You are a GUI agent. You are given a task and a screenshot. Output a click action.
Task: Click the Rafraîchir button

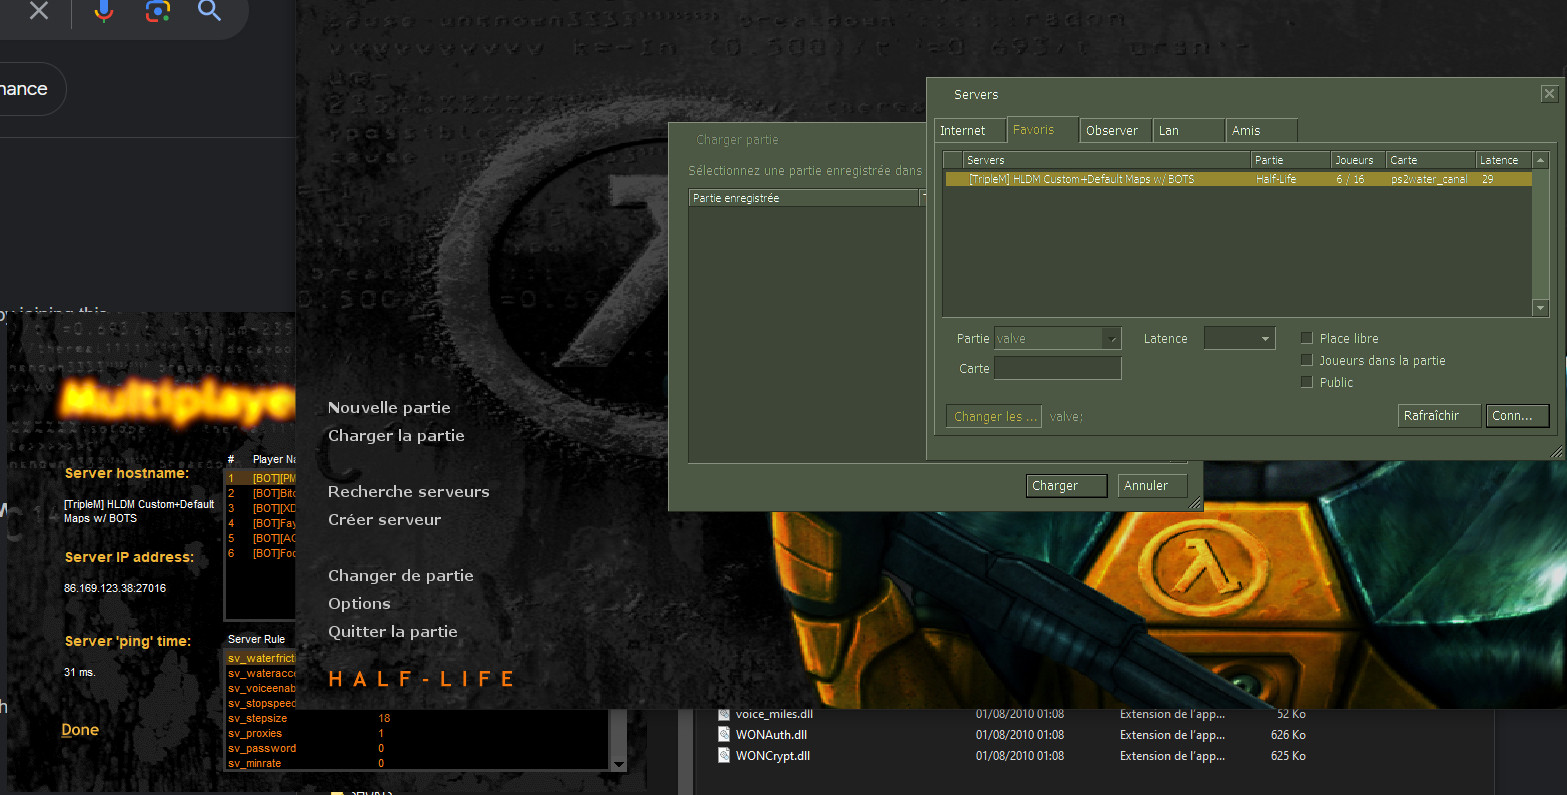(x=1439, y=416)
